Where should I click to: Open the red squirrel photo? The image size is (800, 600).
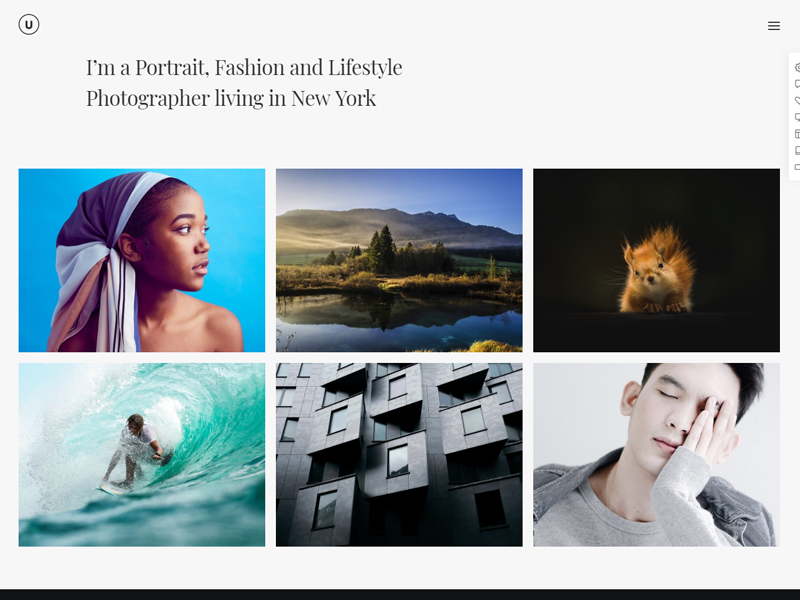[656, 260]
